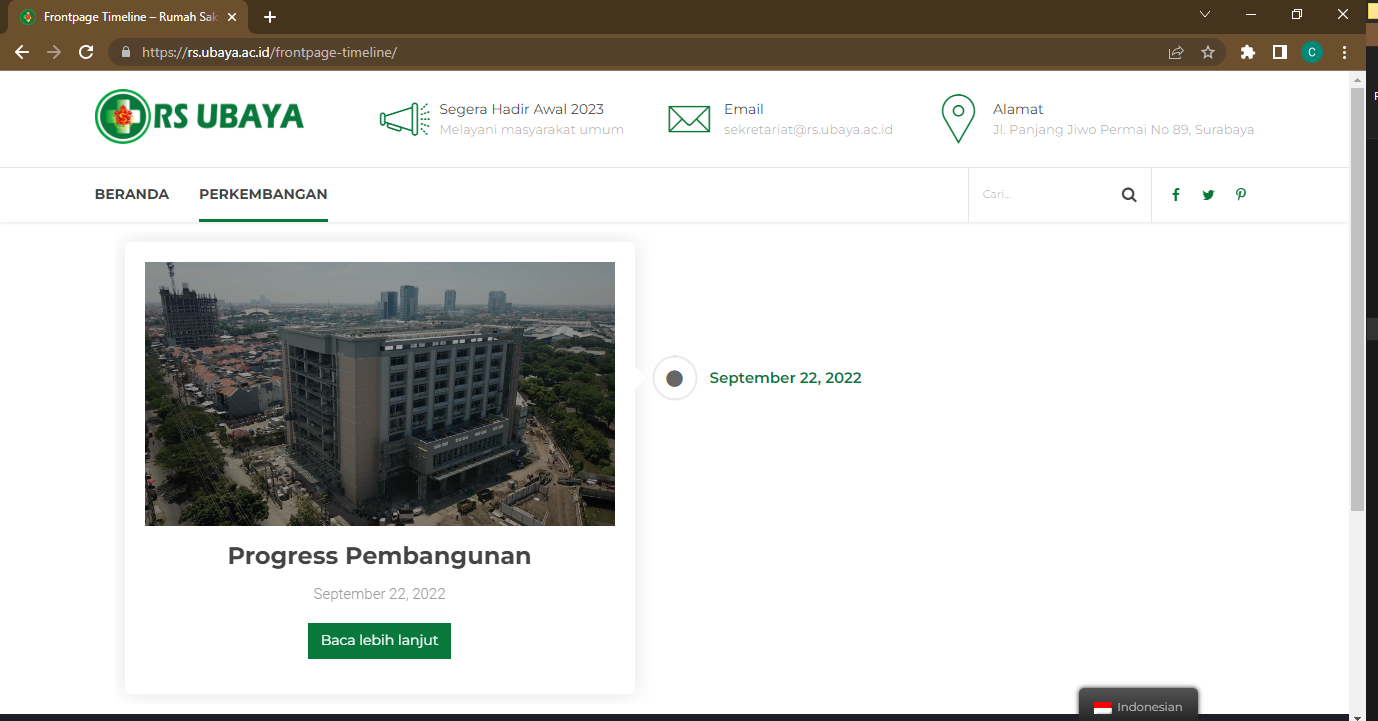Open the Progress Pembangunan article title
1378x721 pixels.
(379, 556)
